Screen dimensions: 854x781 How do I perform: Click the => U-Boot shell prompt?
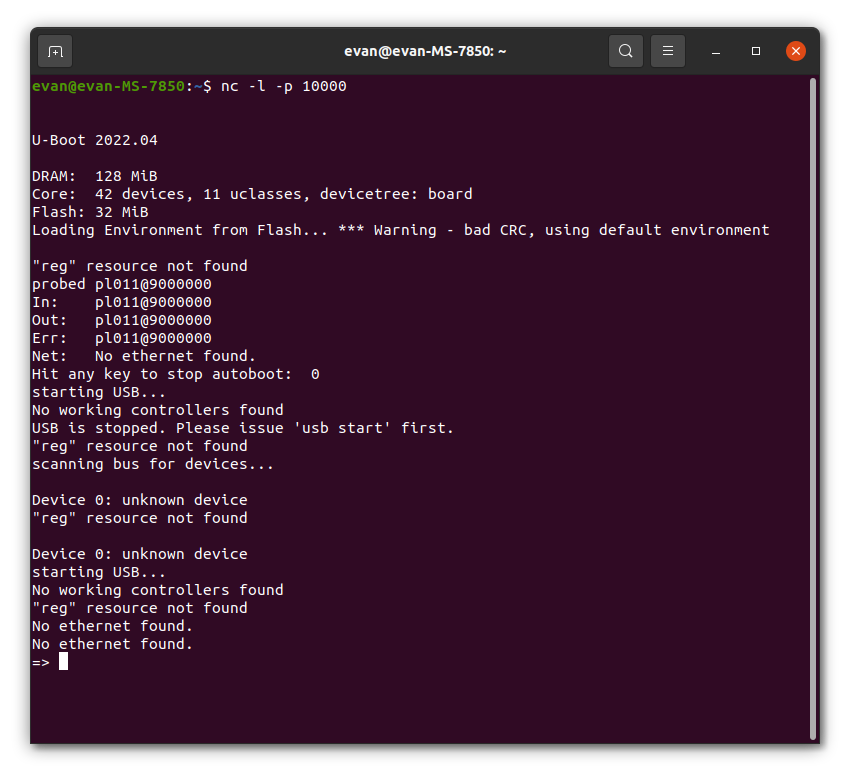[40, 661]
